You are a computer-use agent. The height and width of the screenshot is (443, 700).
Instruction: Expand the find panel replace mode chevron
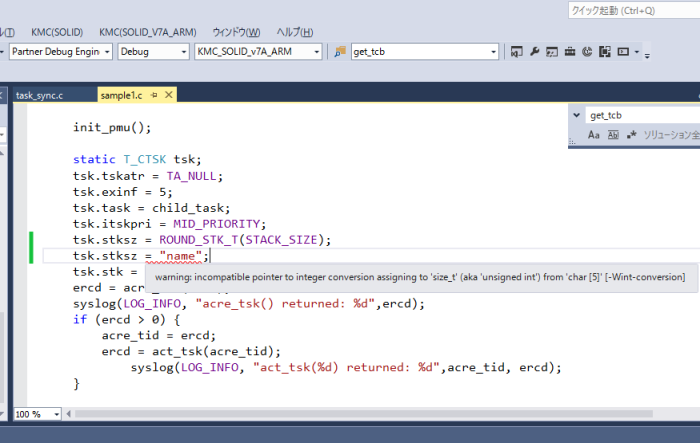pos(576,116)
